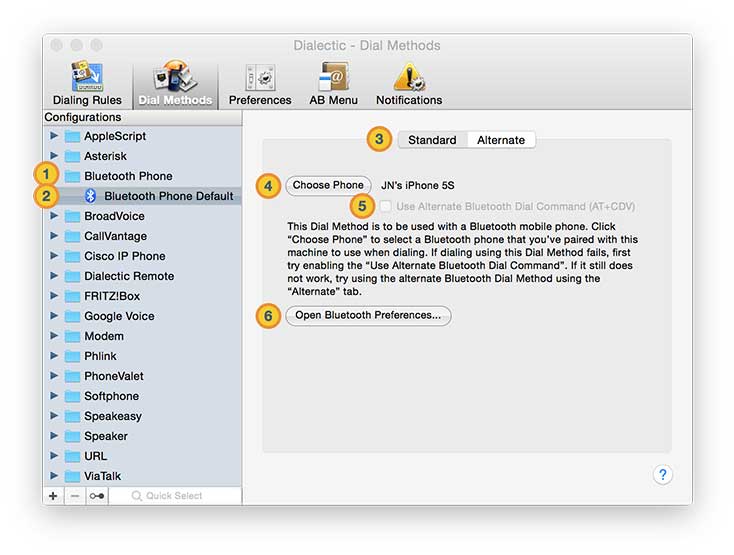
Task: Add a configuration with the plus button
Action: tap(53, 496)
